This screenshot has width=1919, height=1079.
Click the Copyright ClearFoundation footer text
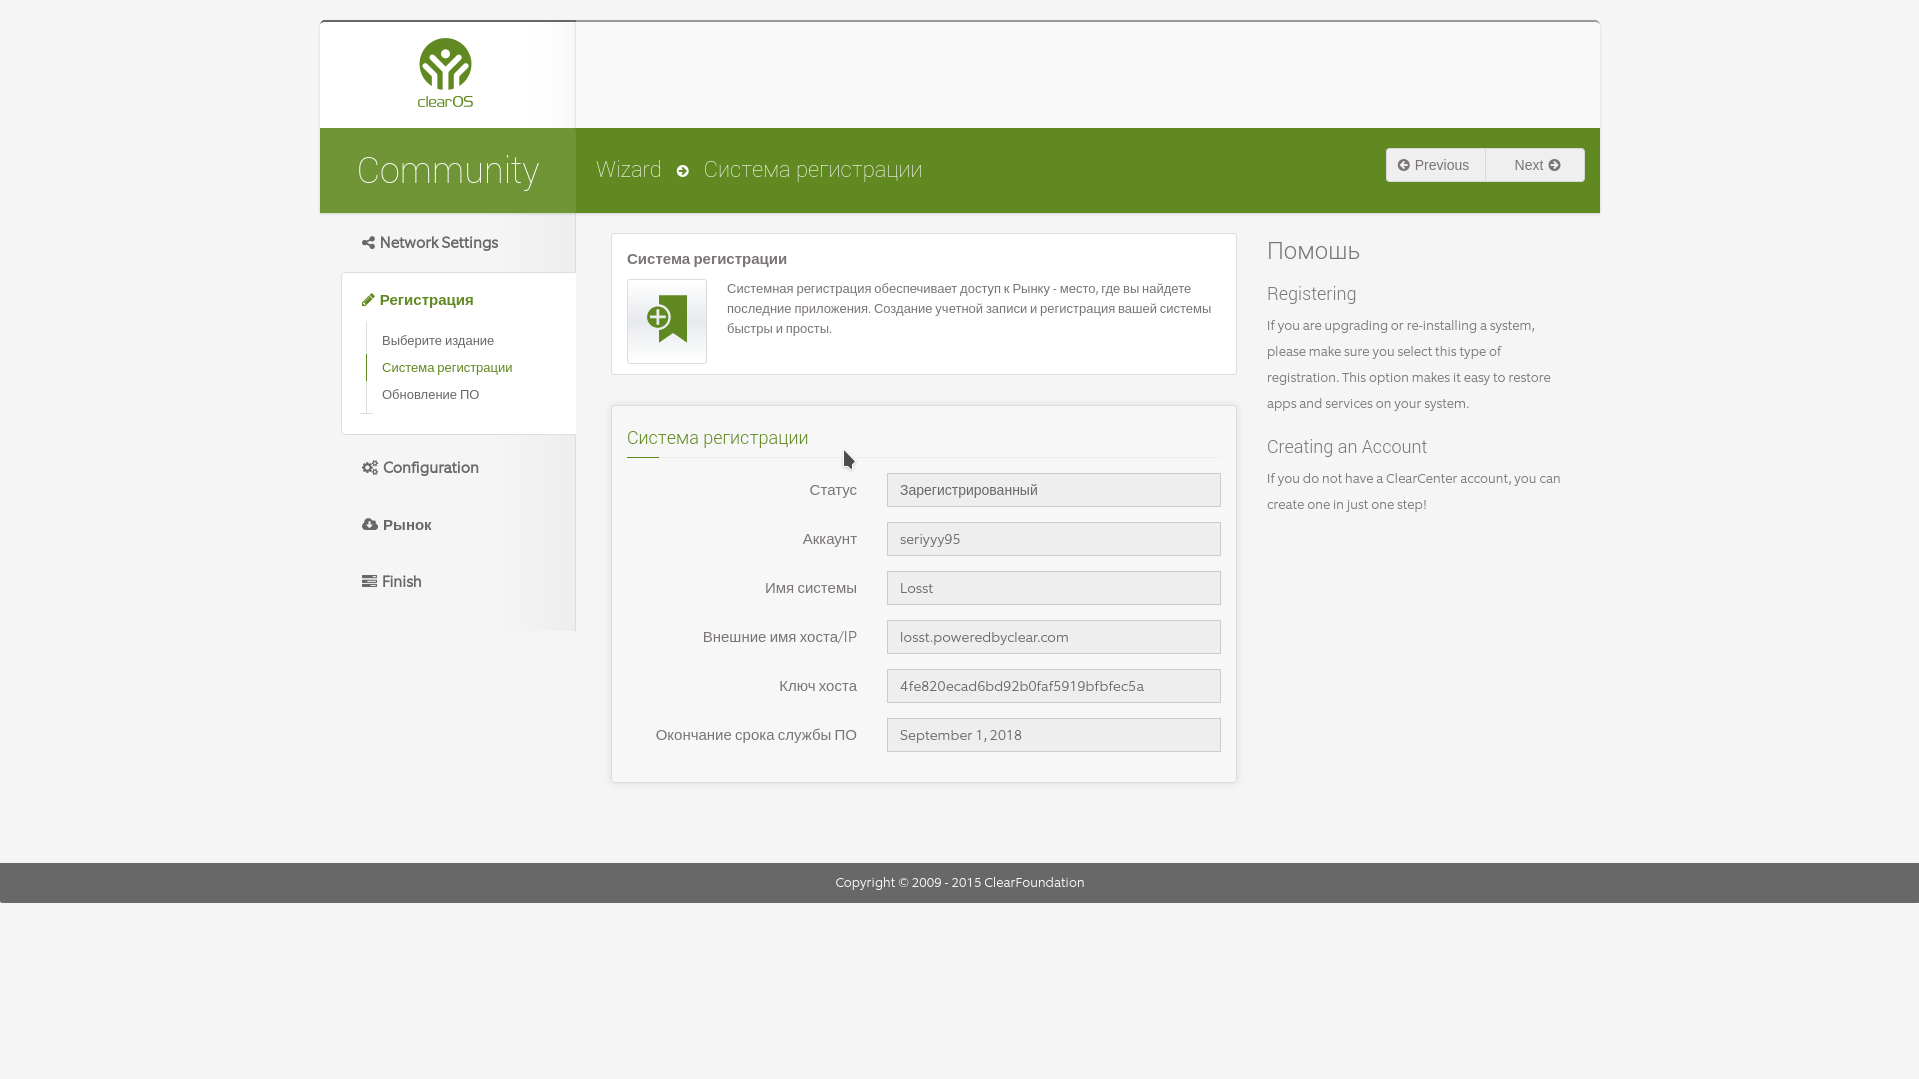[960, 883]
